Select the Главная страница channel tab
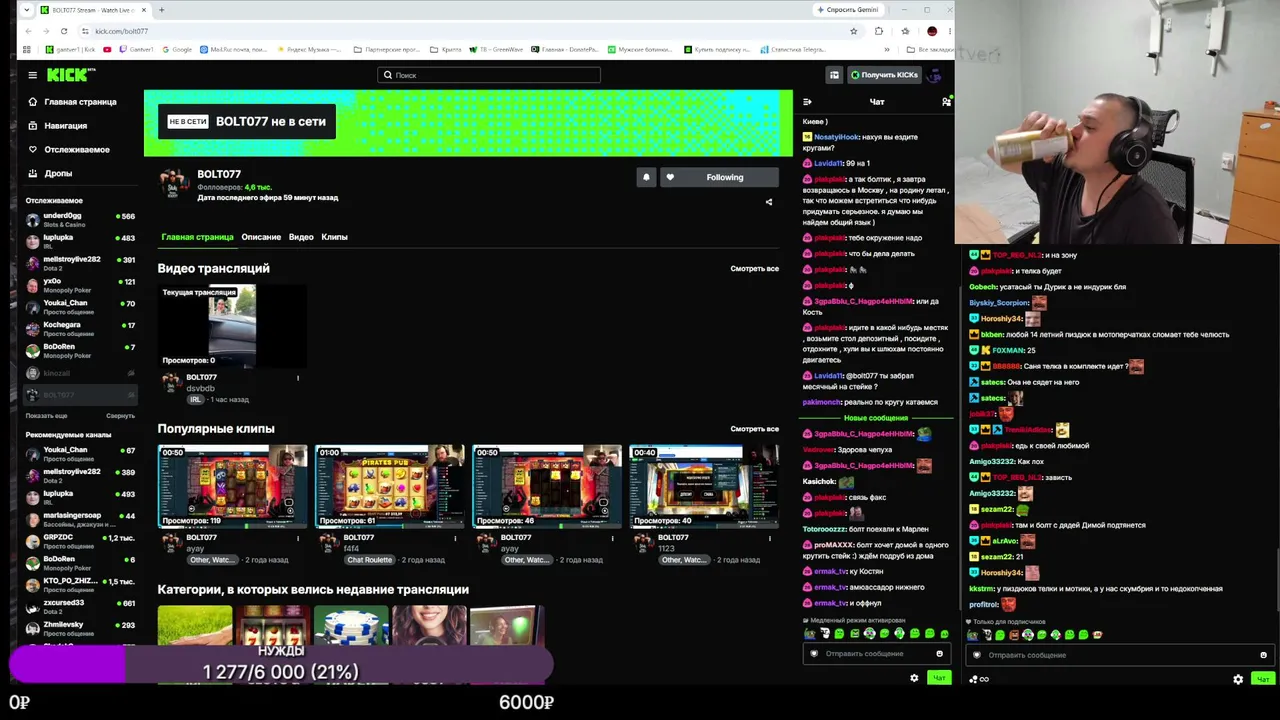 pyautogui.click(x=197, y=237)
